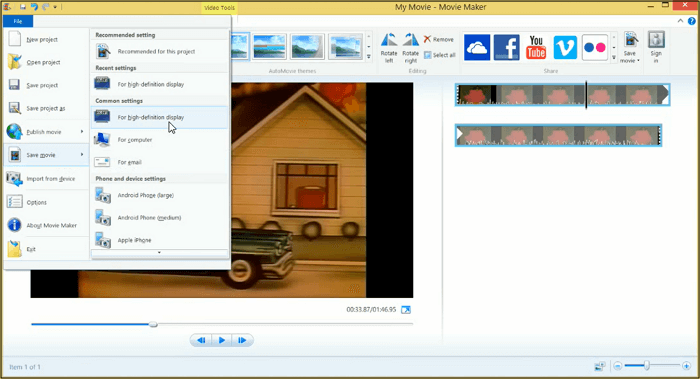Click Undo in quick access toolbar

coord(34,7)
